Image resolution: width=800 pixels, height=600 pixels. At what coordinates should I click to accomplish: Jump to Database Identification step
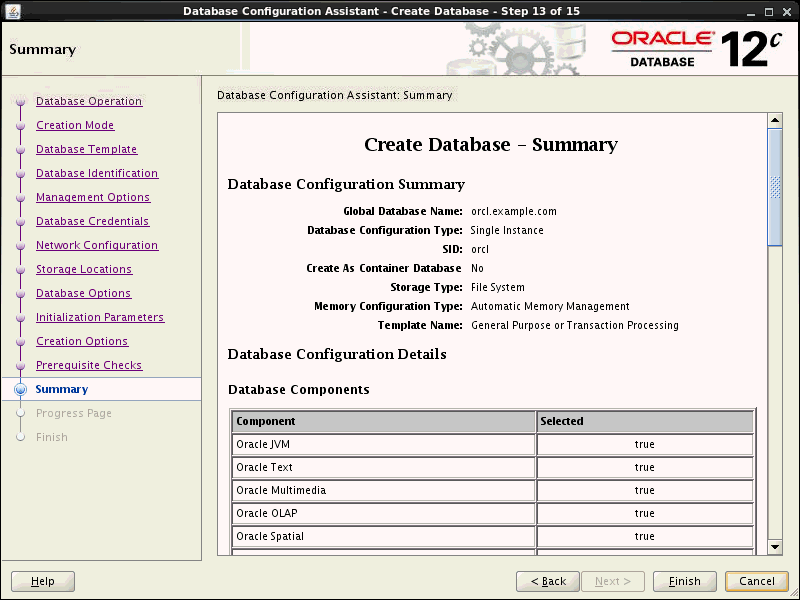click(x=97, y=173)
